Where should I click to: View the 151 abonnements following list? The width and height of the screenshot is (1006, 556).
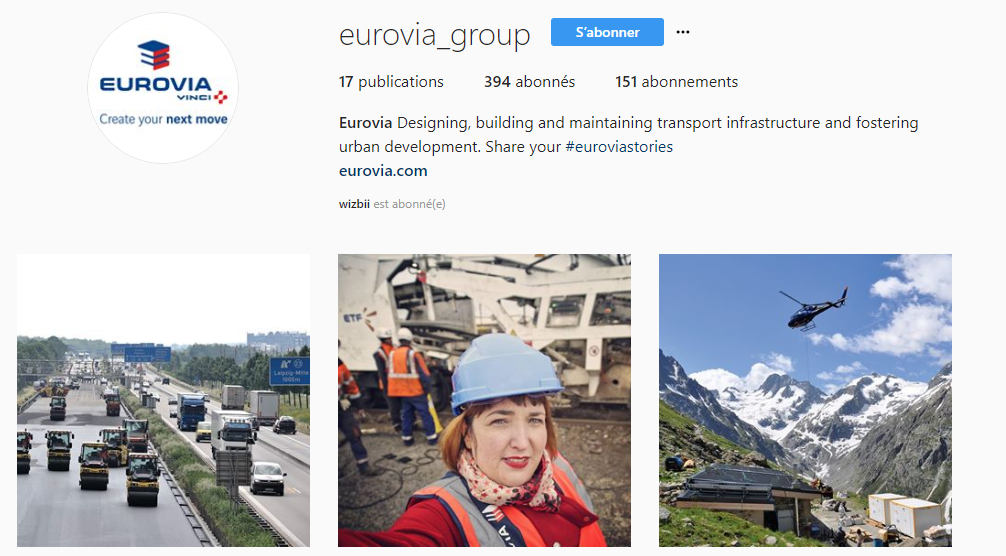pos(676,82)
